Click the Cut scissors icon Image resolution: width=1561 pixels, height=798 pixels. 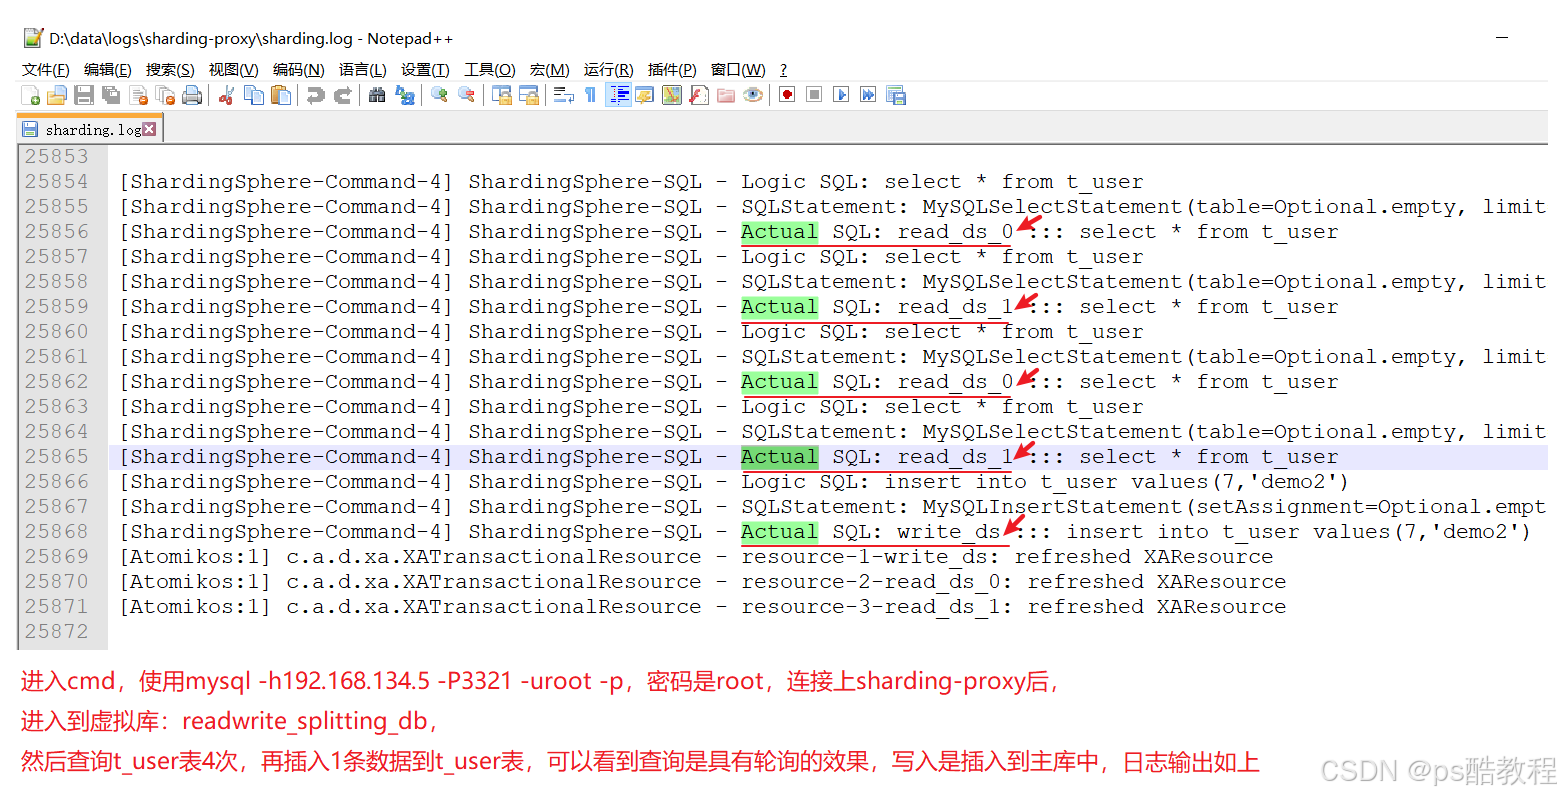227,95
